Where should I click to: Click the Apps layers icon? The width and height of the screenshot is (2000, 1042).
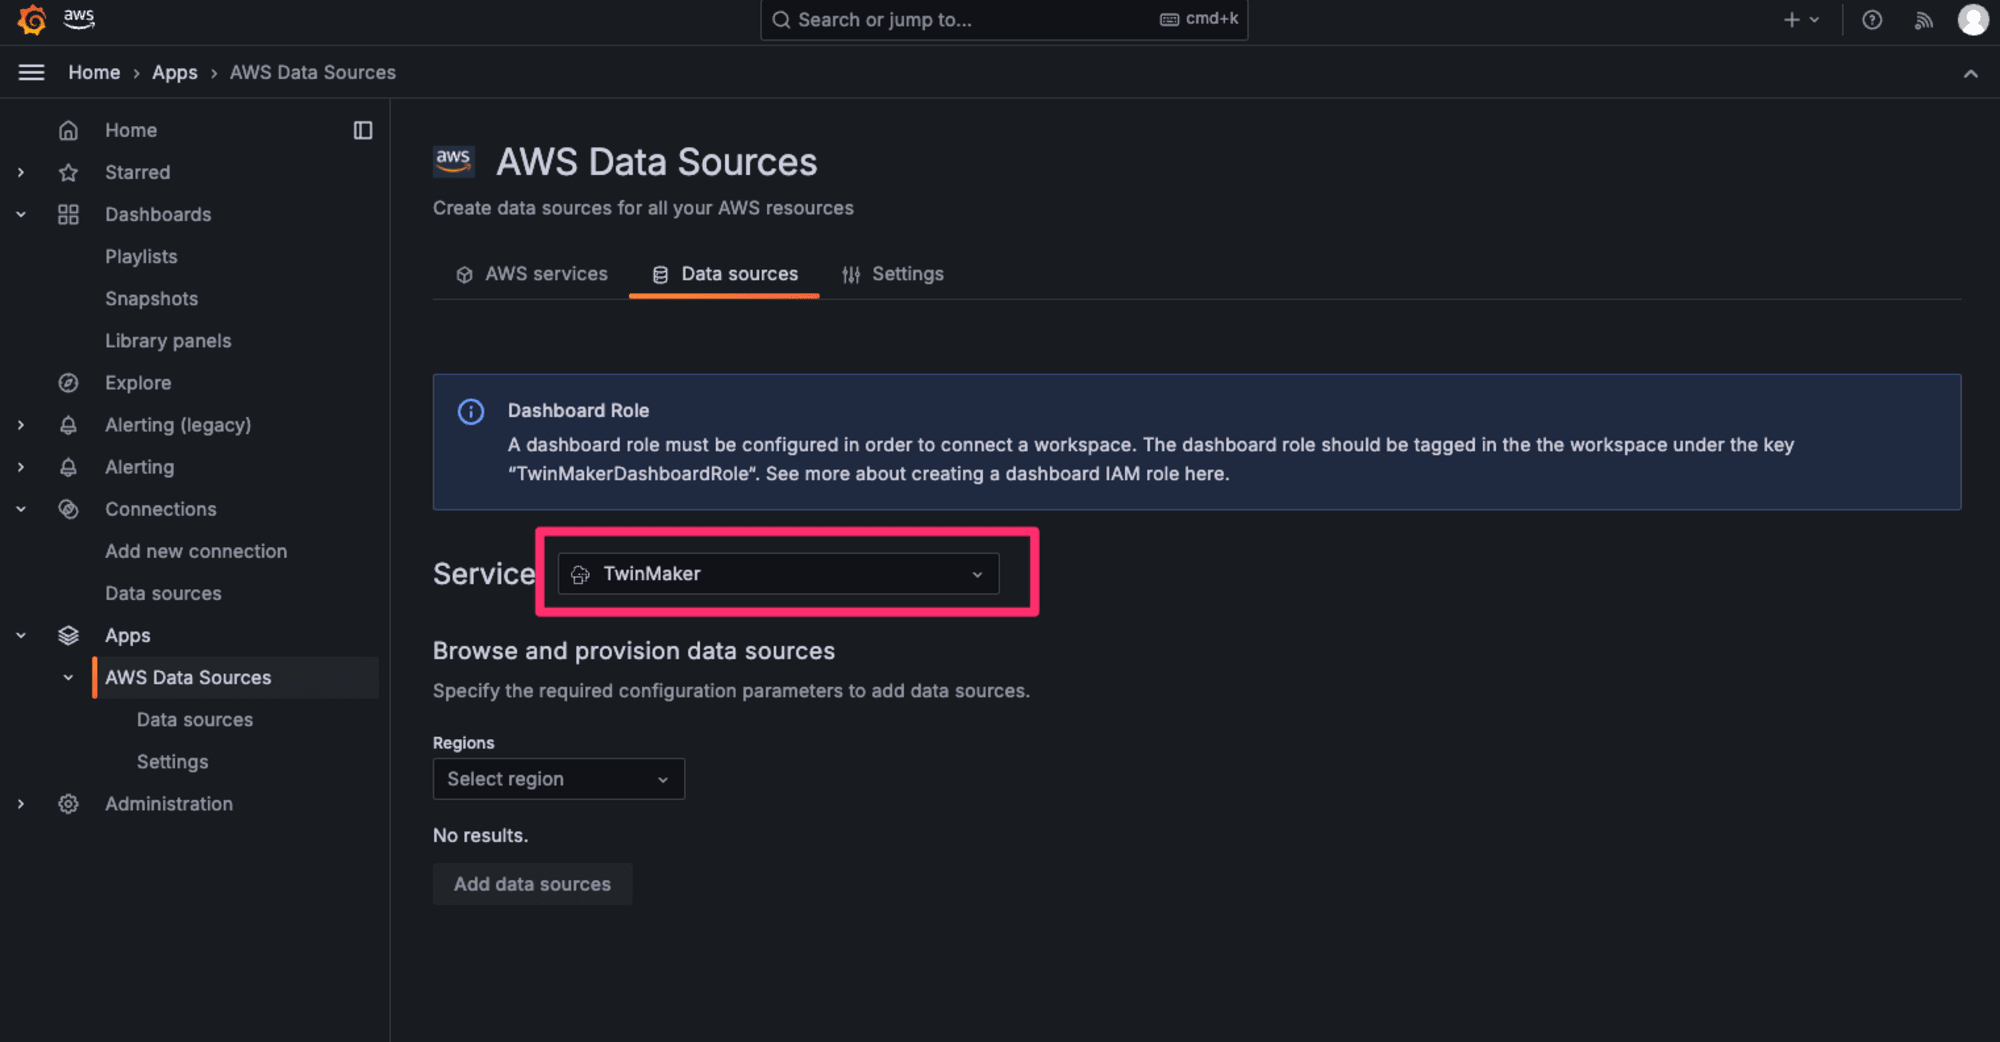[68, 635]
